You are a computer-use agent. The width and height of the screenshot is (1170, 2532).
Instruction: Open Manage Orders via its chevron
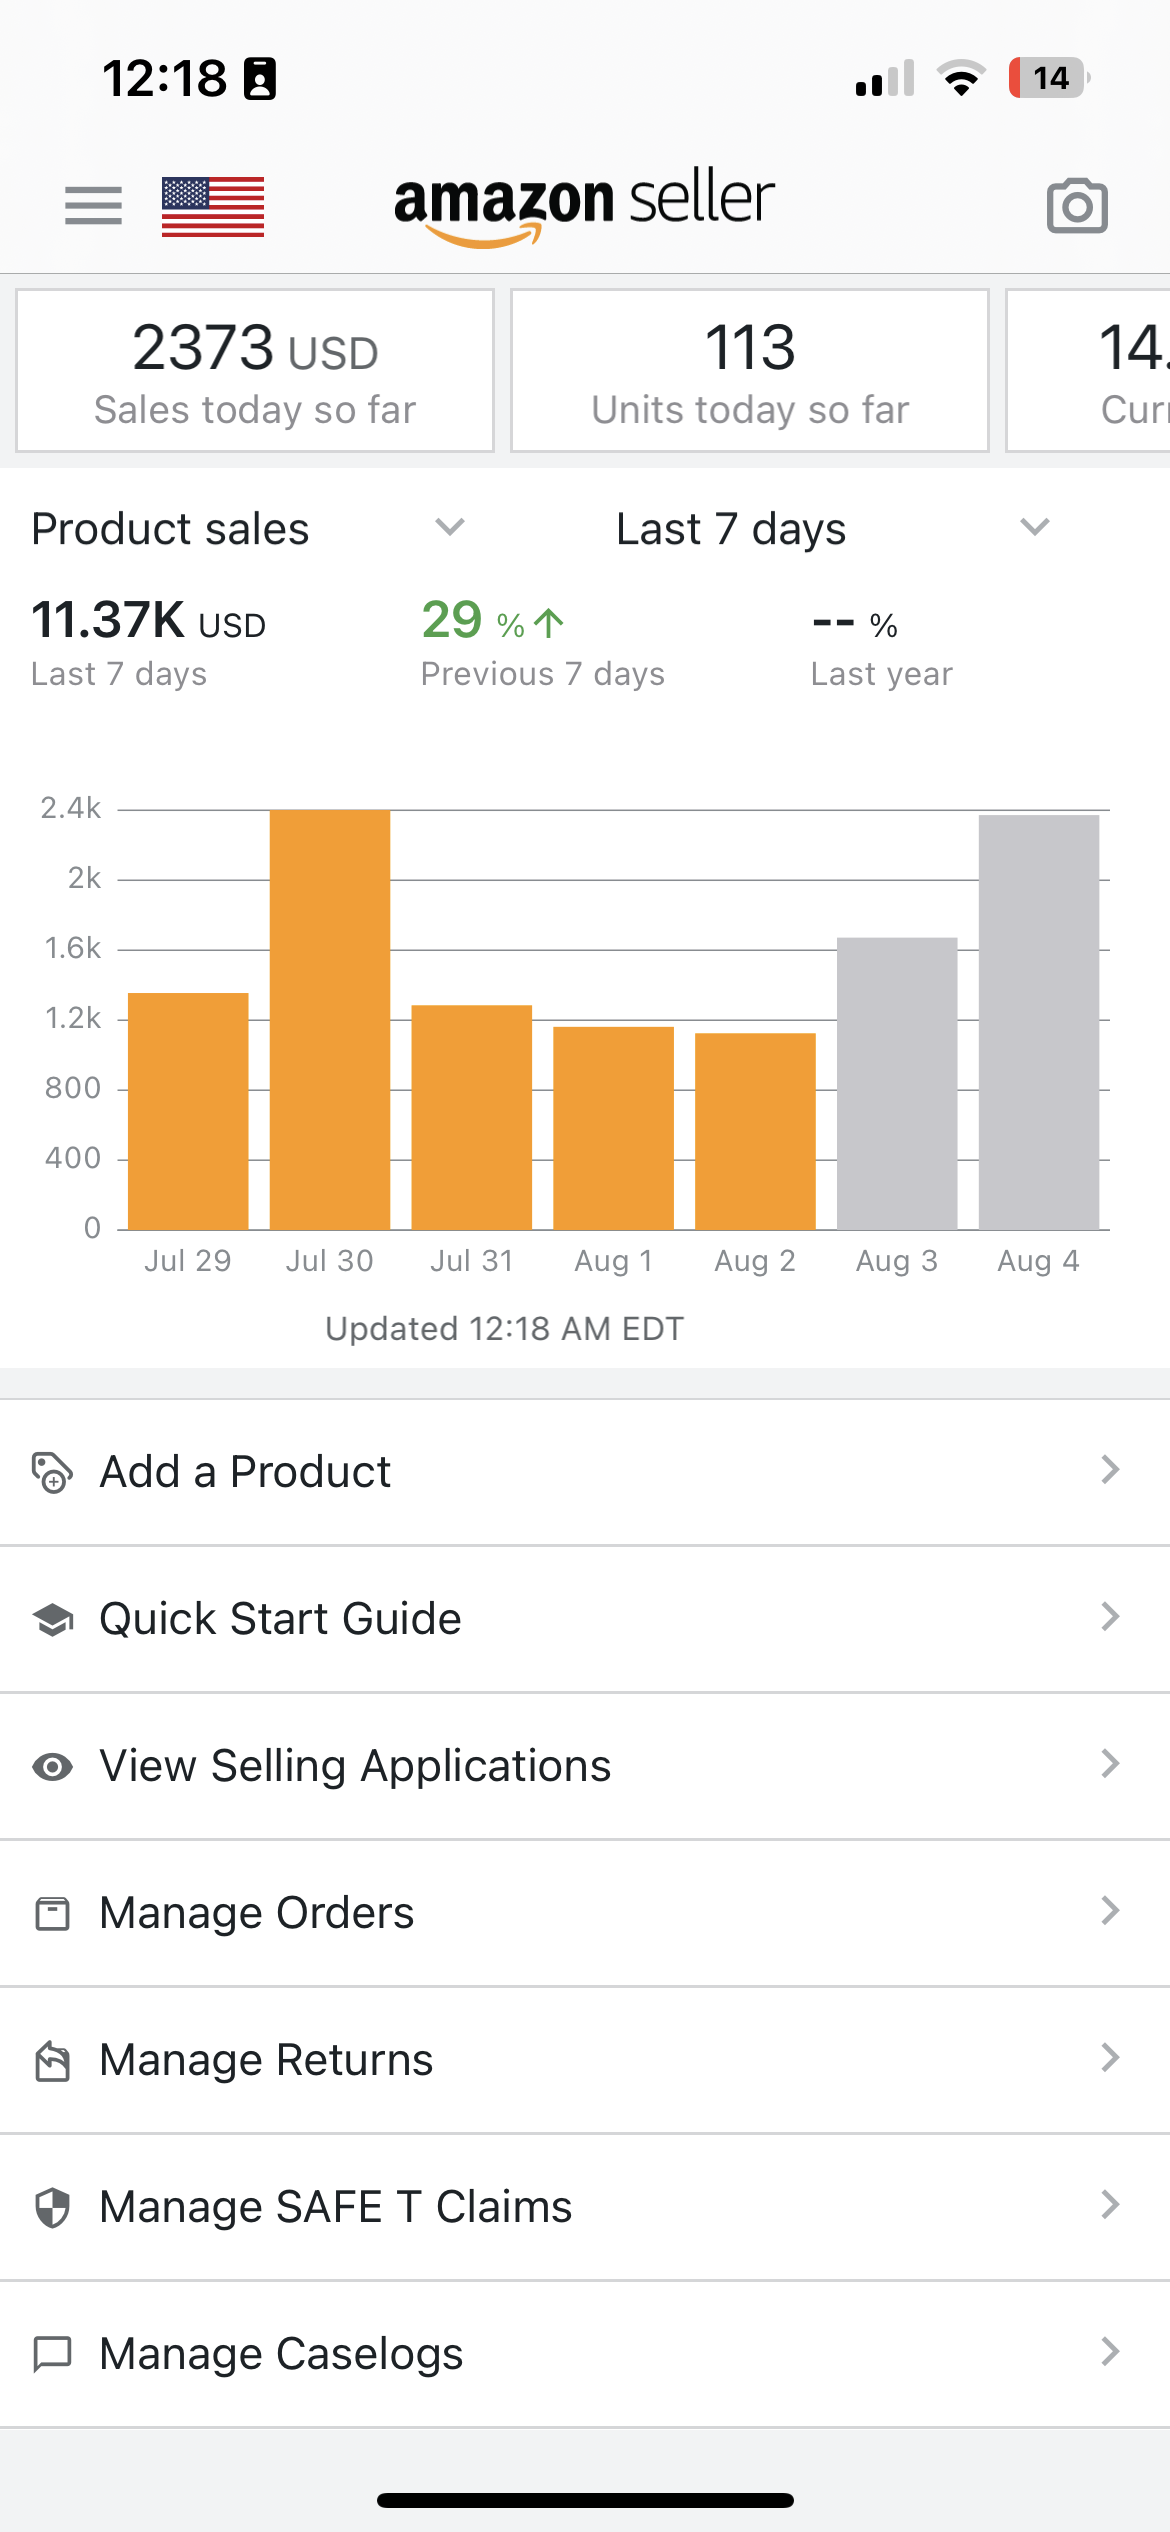pos(1109,1911)
